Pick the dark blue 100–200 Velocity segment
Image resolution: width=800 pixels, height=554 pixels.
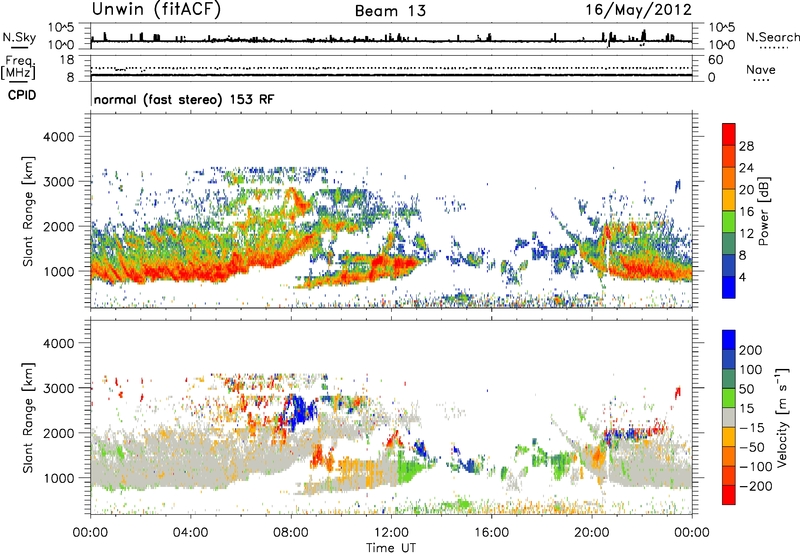pyautogui.click(x=729, y=359)
